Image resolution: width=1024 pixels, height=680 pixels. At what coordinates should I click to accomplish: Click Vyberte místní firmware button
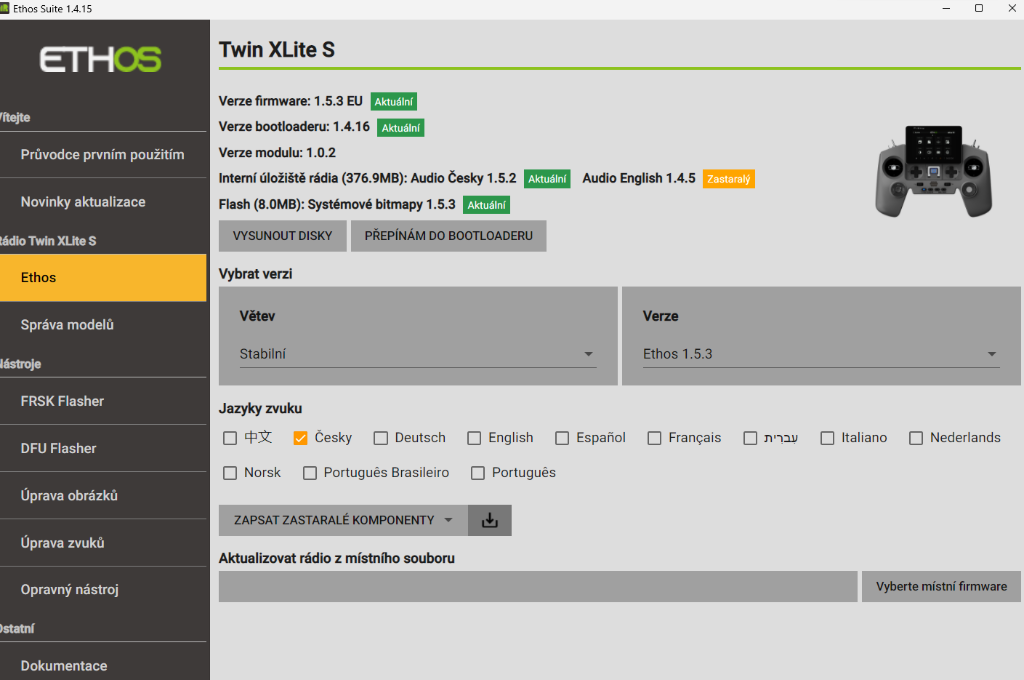coord(941,586)
